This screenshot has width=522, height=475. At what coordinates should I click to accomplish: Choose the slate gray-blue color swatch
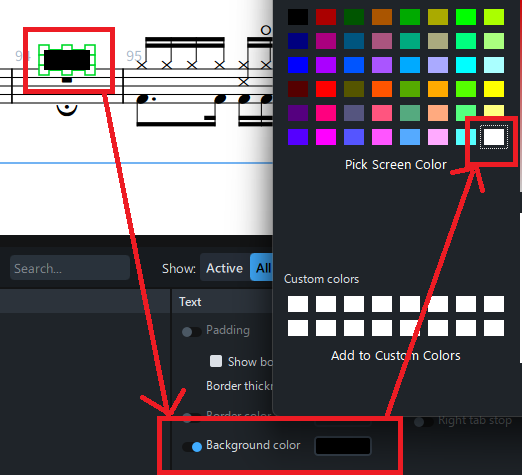coord(354,113)
